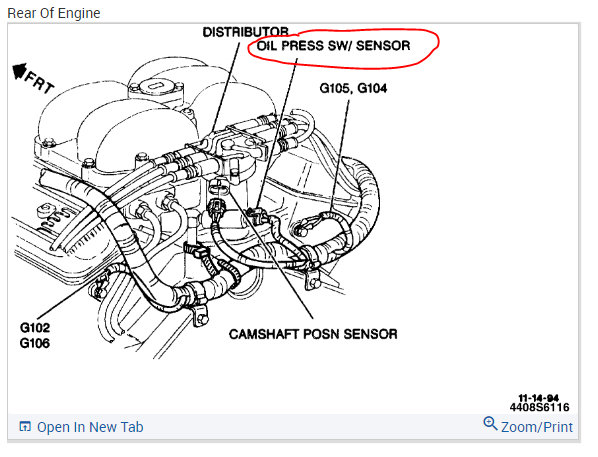598x457 pixels.
Task: Click the wiring harness clamp bracket at bottom
Action: (x=200, y=316)
